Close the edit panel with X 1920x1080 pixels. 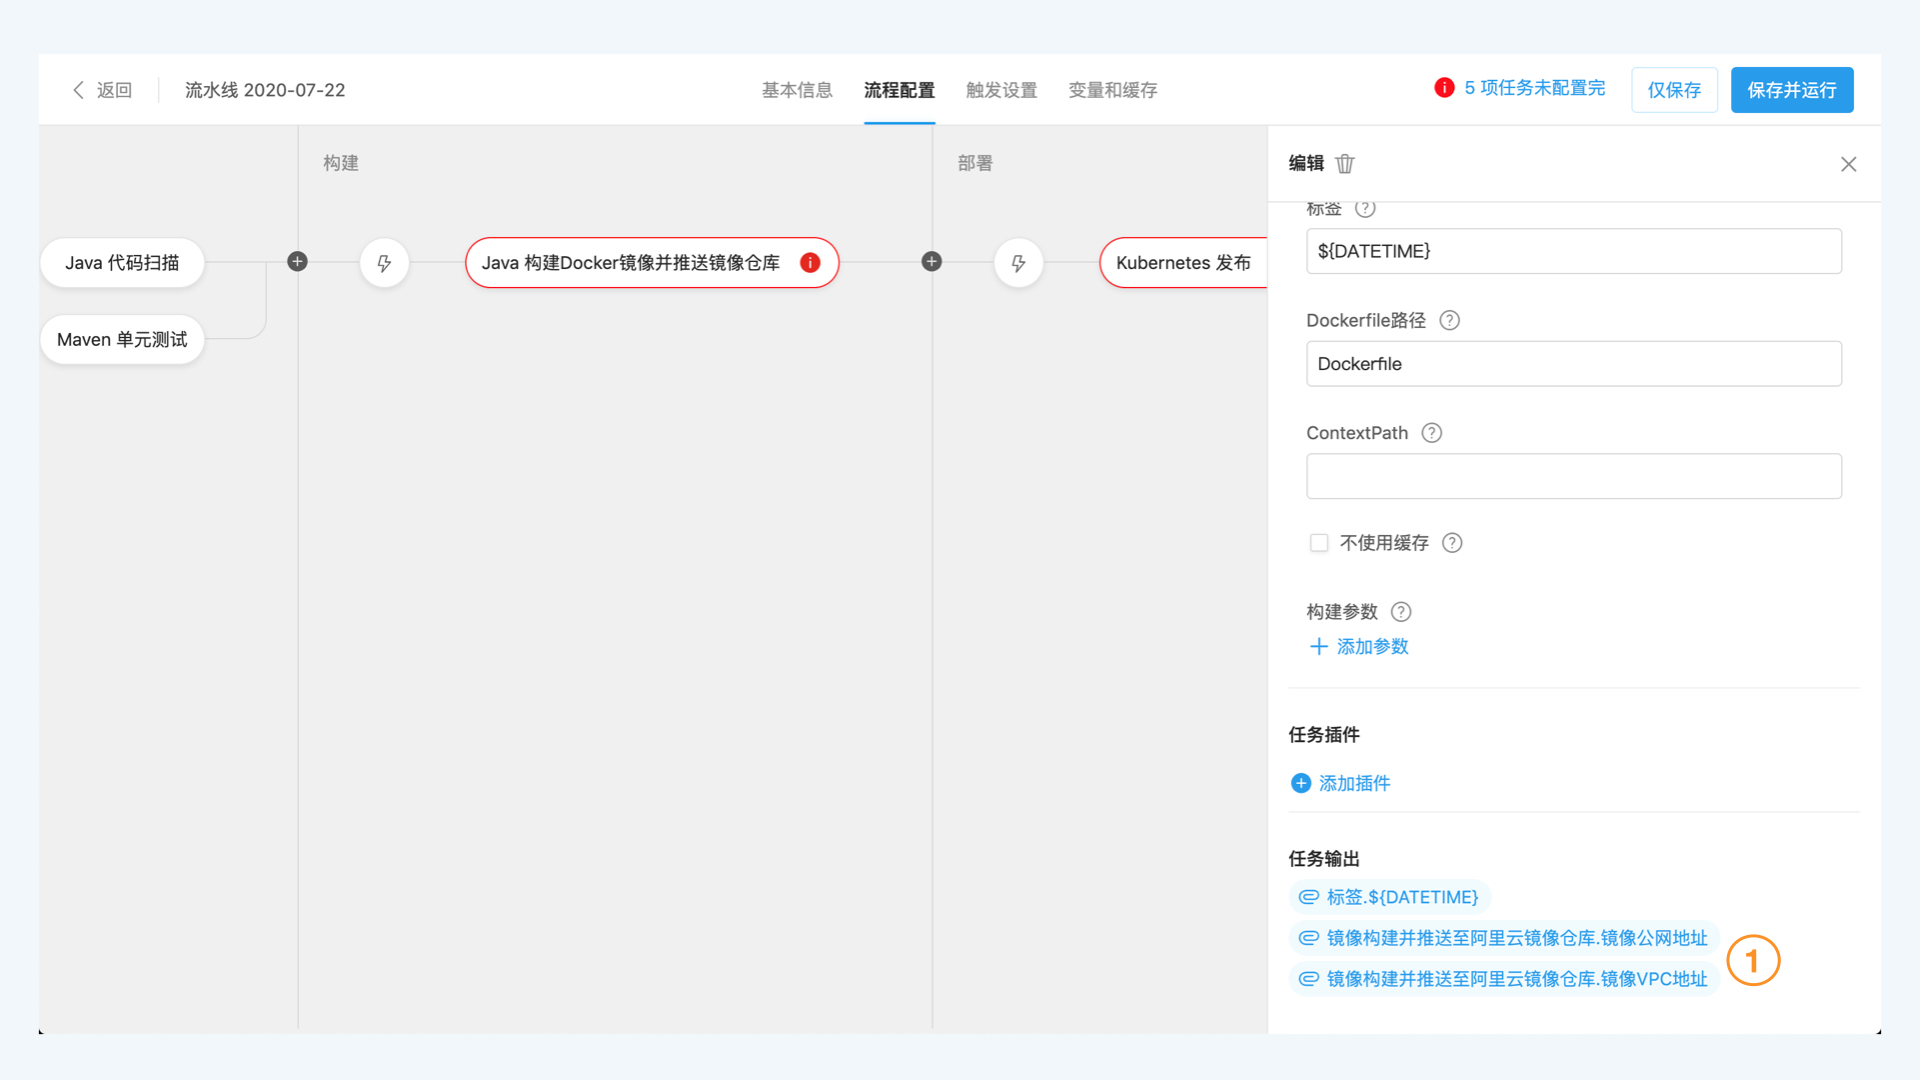click(1848, 164)
